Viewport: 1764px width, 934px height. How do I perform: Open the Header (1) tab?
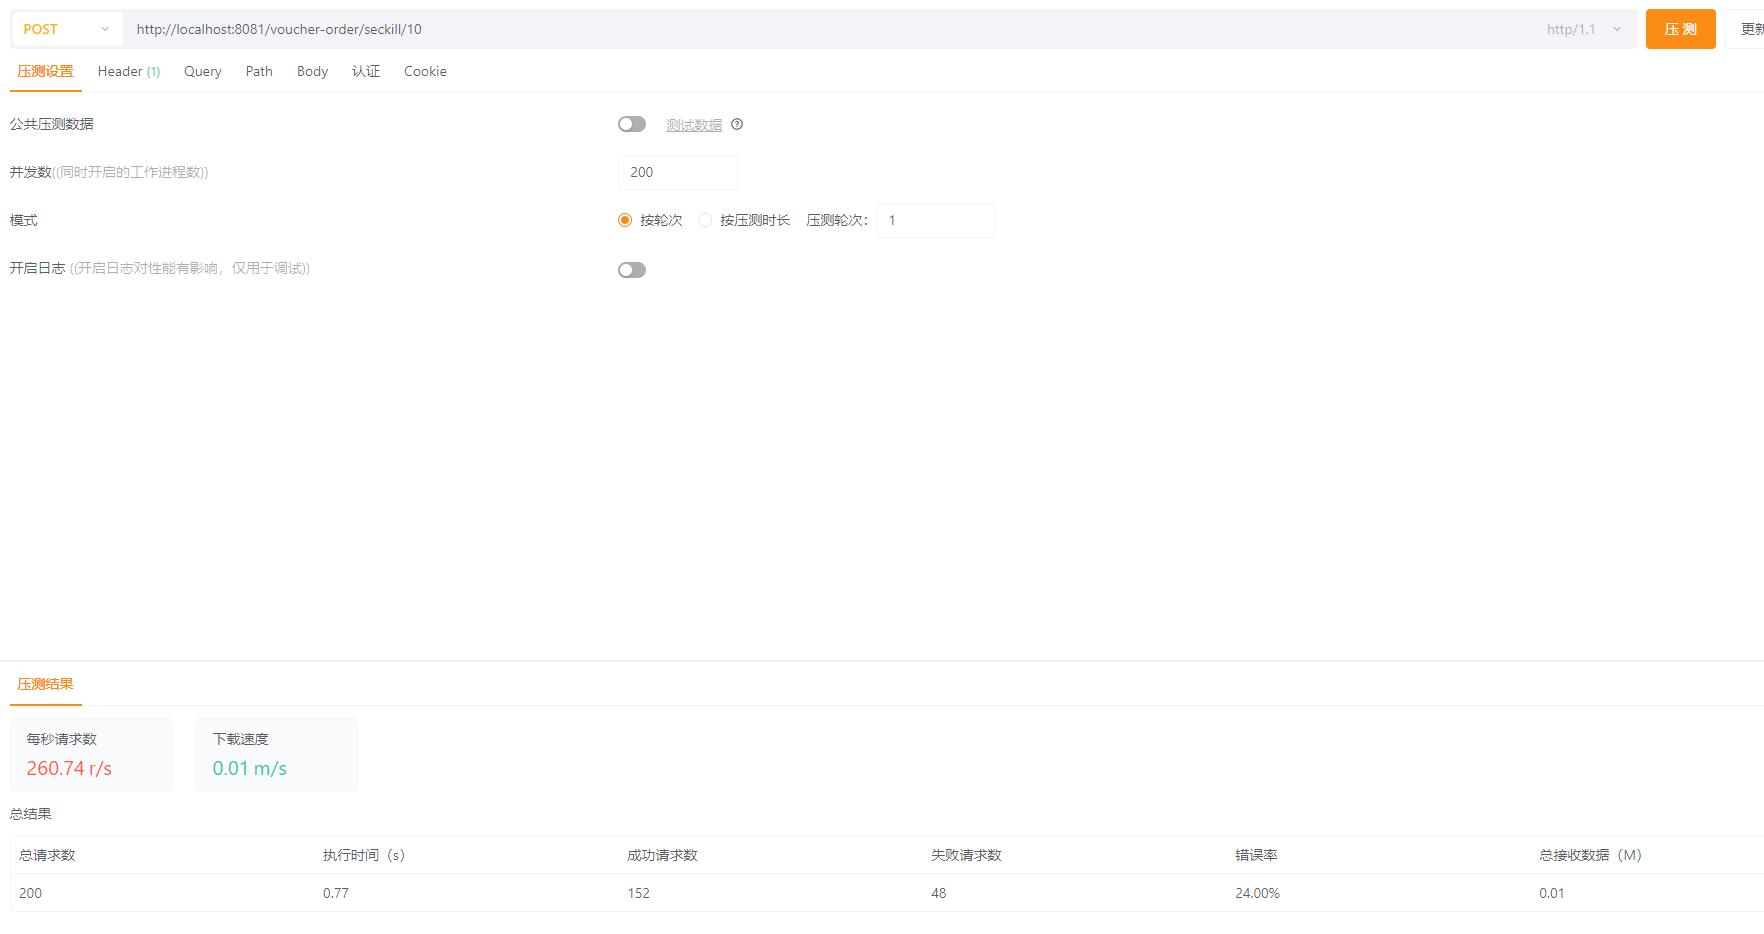point(129,71)
